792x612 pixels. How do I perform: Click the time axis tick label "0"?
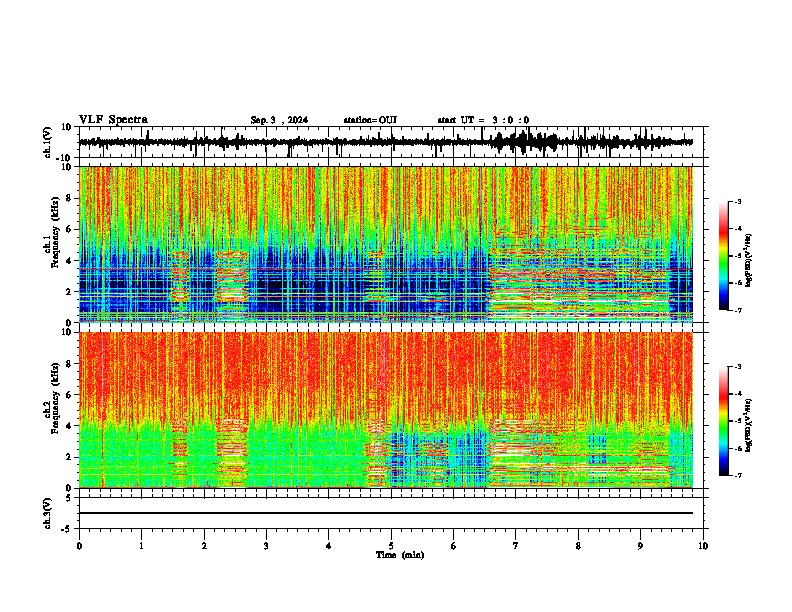click(x=79, y=546)
